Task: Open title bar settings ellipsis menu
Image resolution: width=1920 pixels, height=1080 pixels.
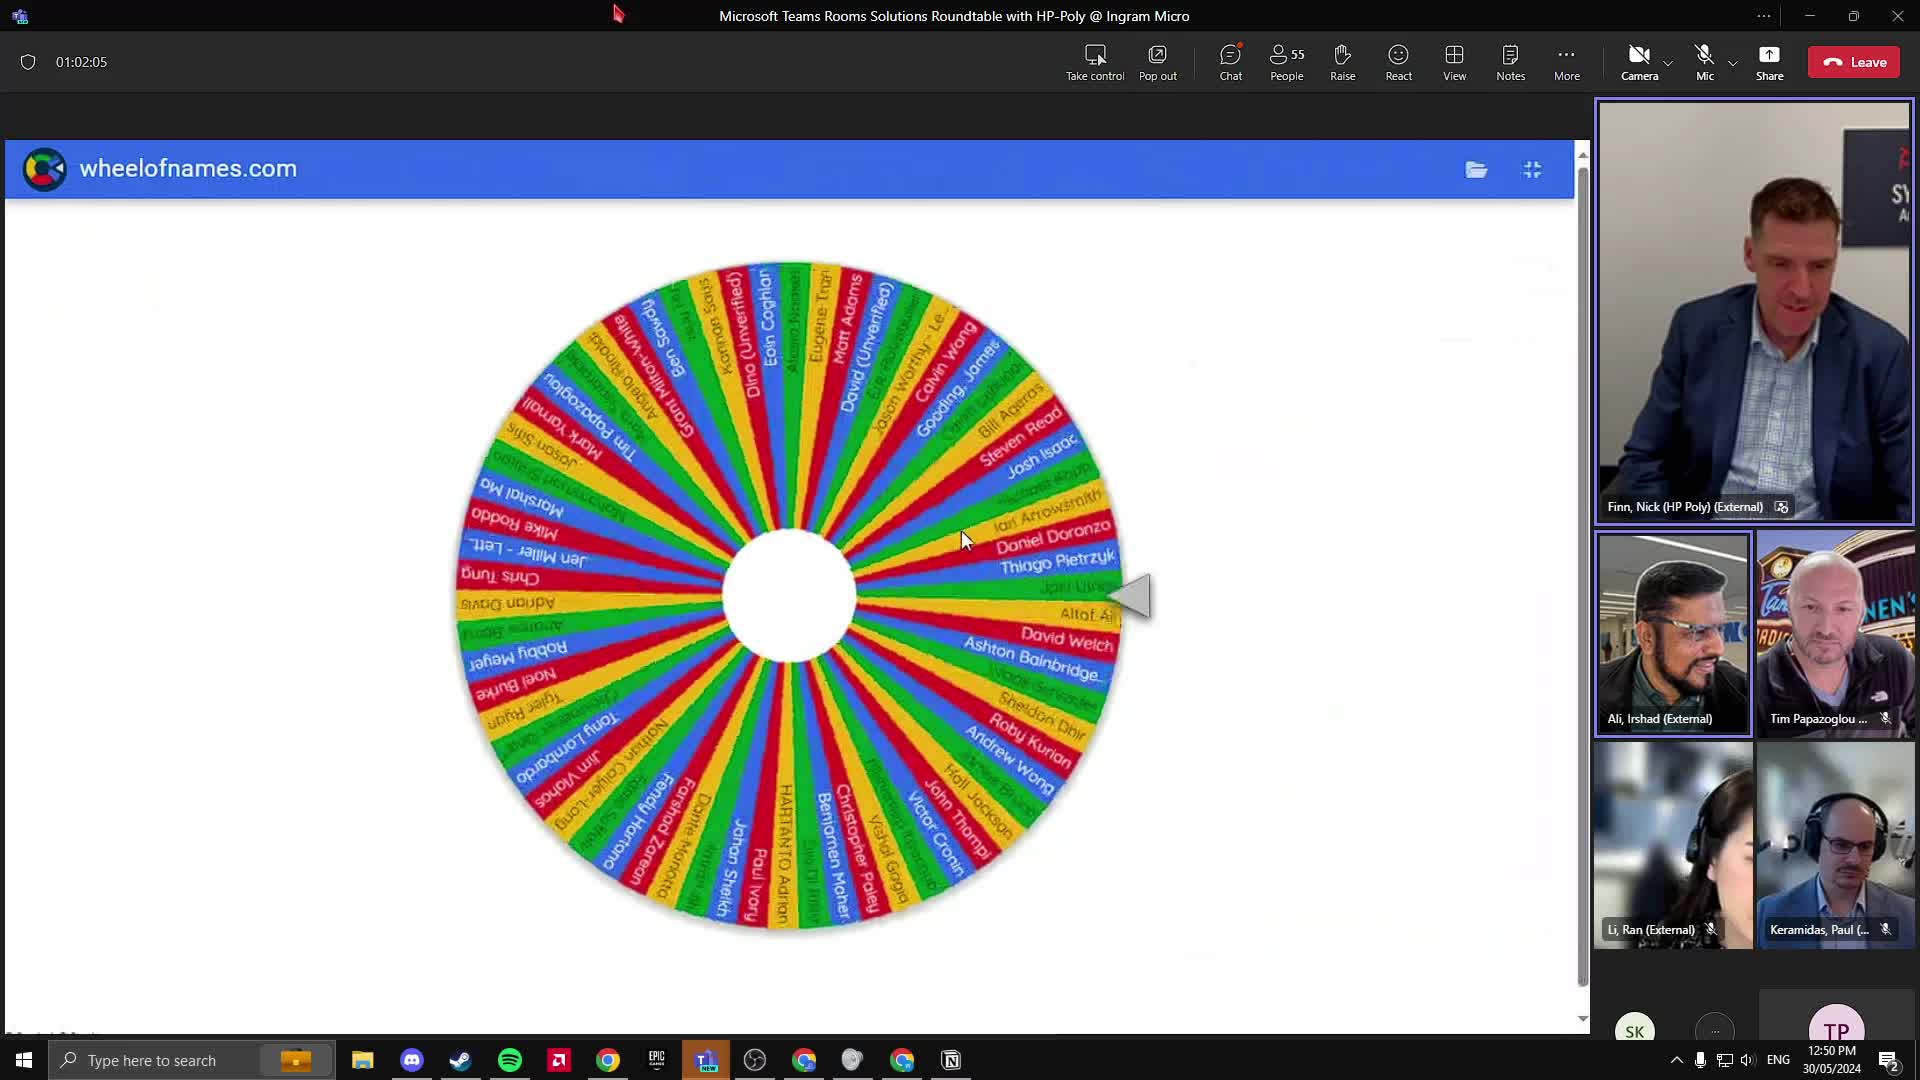Action: point(1763,16)
